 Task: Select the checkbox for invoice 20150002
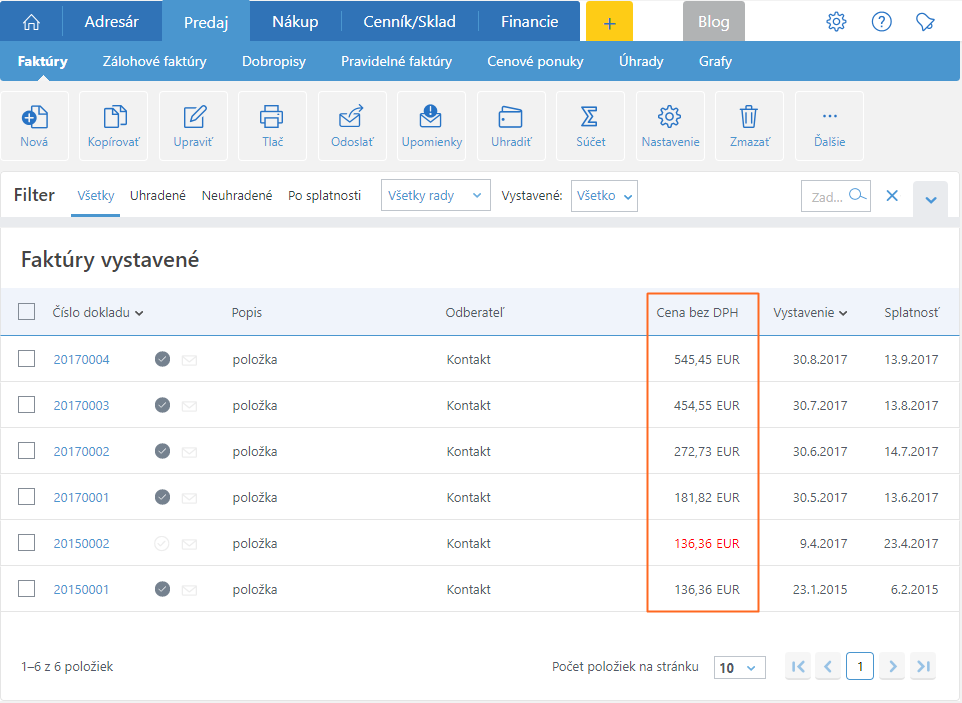(27, 543)
